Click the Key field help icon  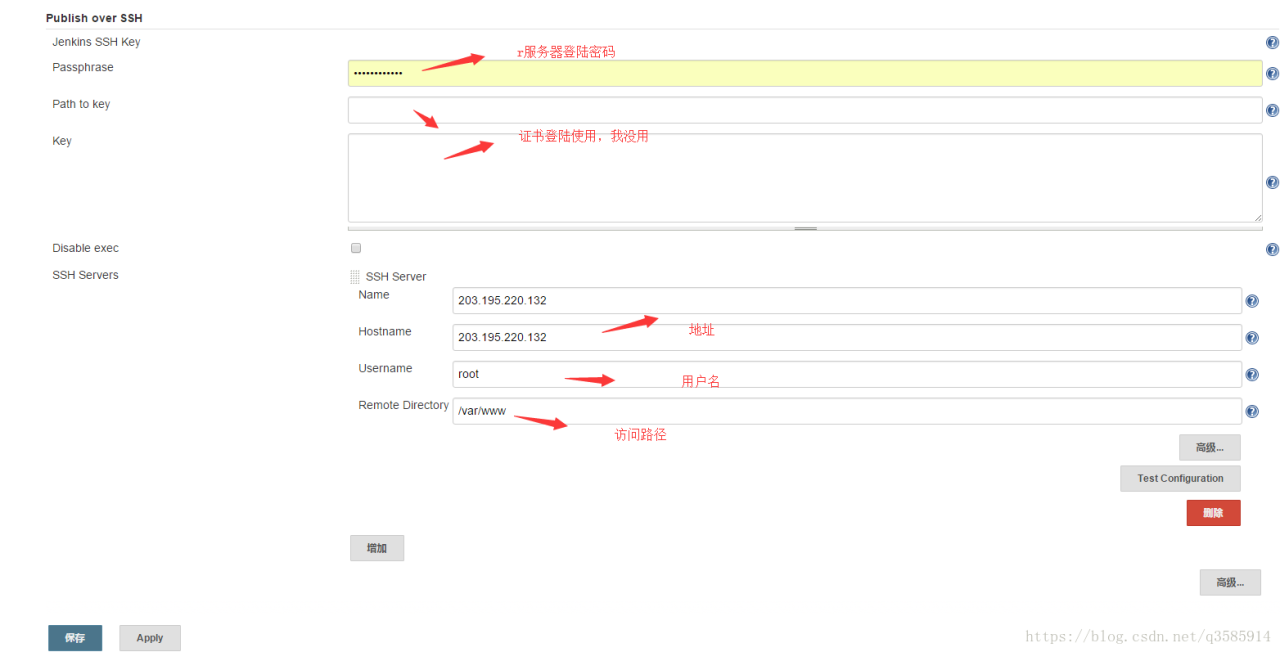(x=1272, y=182)
